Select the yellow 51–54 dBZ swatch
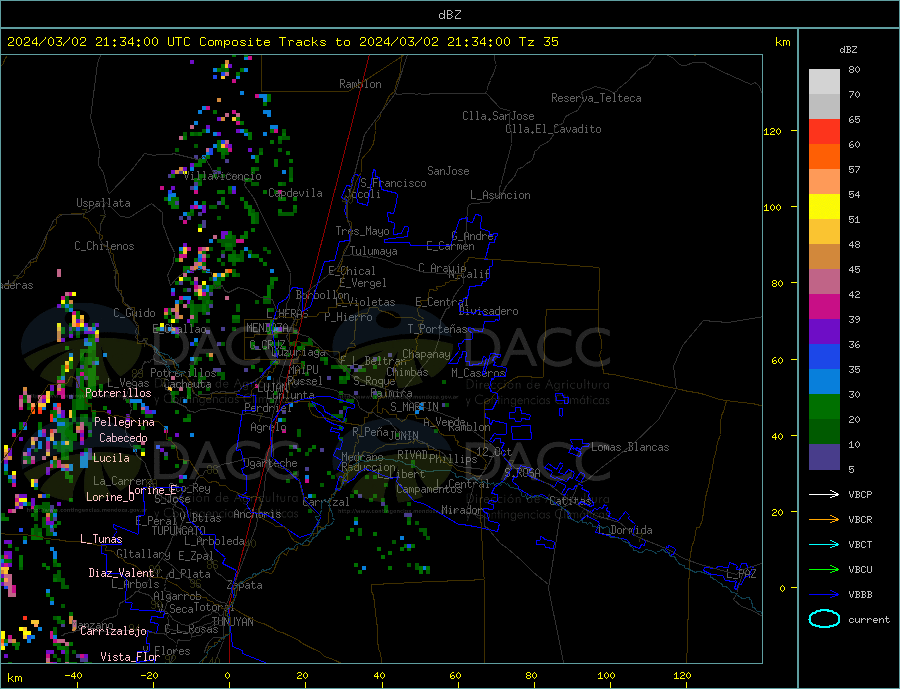Image resolution: width=900 pixels, height=689 pixels. (824, 207)
